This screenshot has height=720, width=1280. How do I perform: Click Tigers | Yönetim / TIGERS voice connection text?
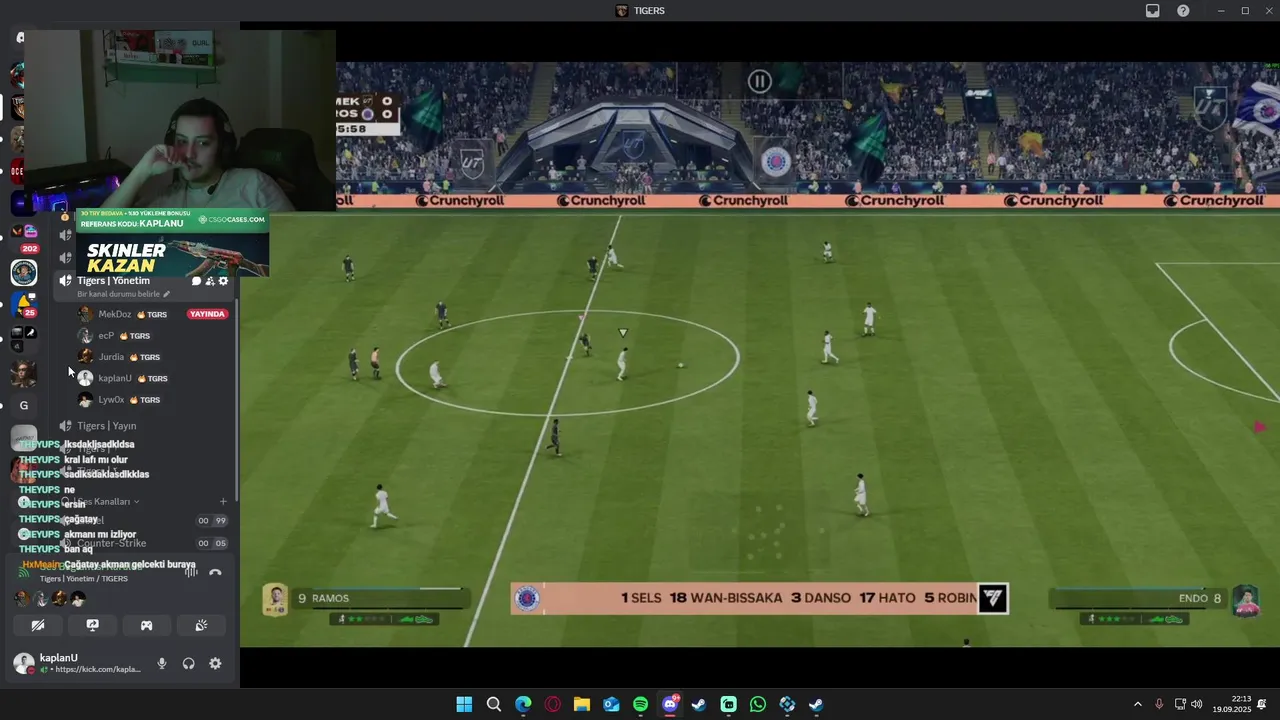click(84, 579)
